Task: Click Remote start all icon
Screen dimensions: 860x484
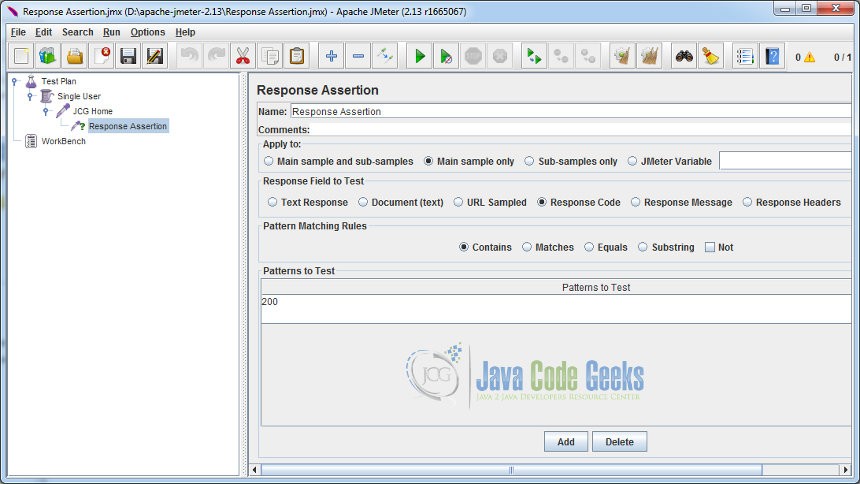Action: pyautogui.click(x=534, y=56)
